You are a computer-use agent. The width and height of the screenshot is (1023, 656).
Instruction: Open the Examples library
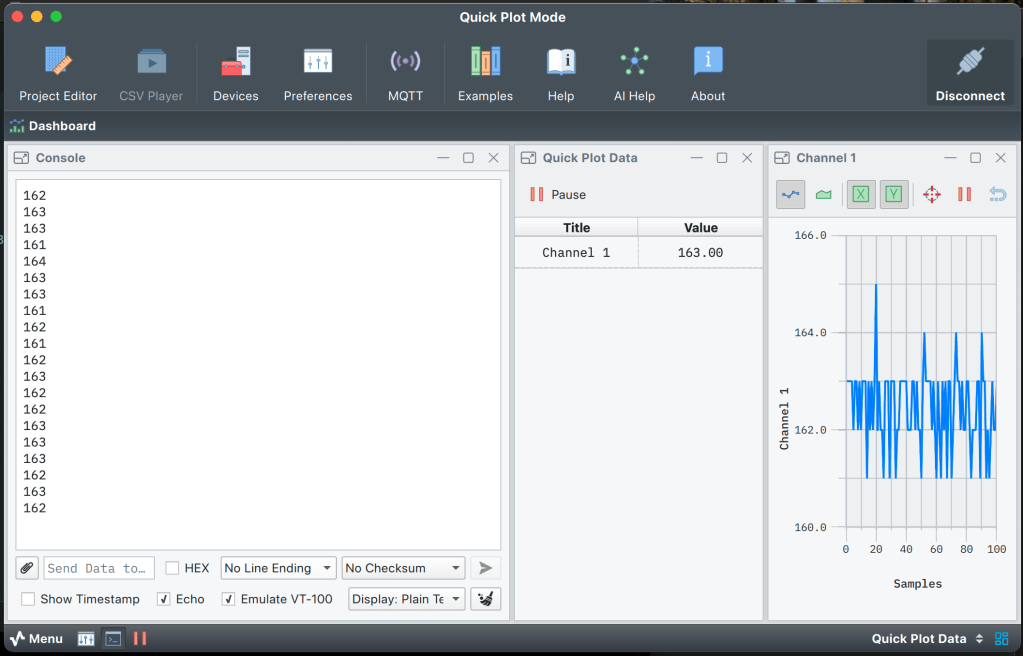[485, 73]
